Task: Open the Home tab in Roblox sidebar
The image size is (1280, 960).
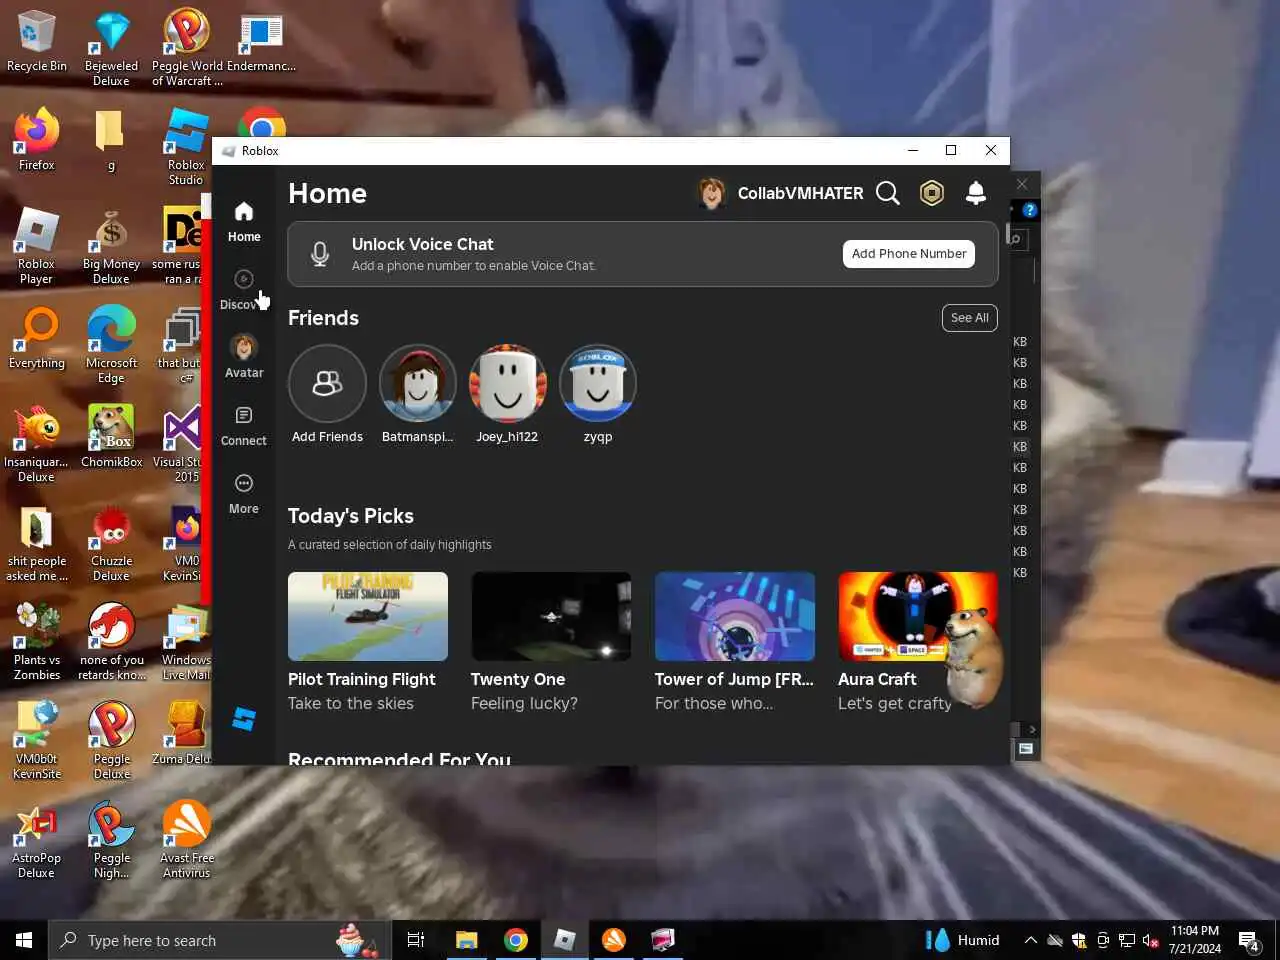Action: click(244, 222)
